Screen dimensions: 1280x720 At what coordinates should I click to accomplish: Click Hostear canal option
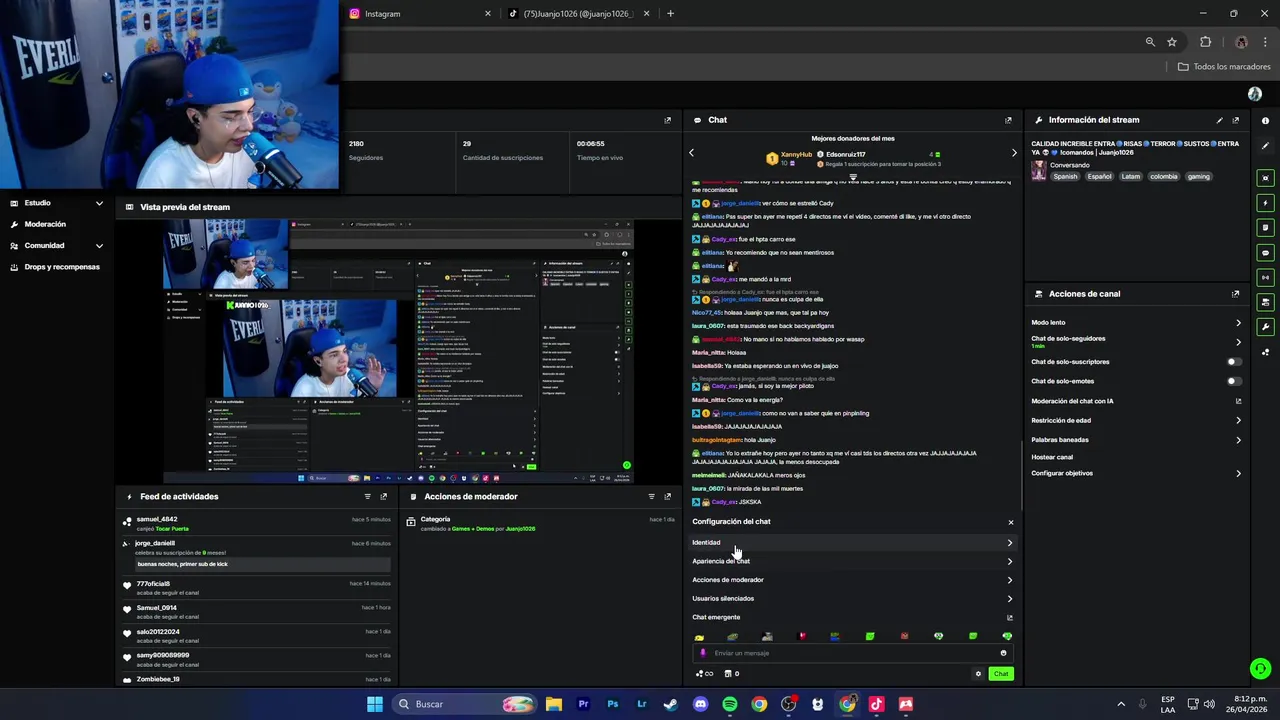(1052, 457)
